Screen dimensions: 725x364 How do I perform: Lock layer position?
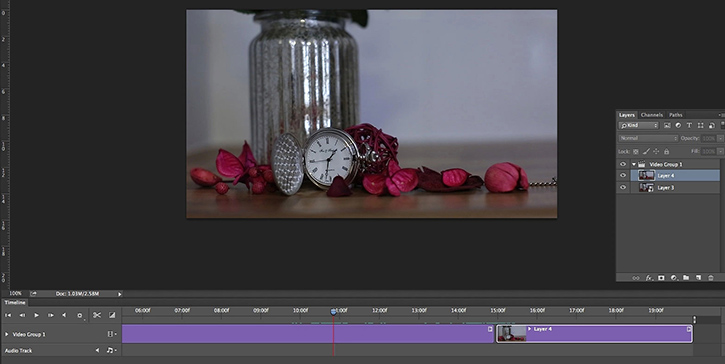(656, 151)
